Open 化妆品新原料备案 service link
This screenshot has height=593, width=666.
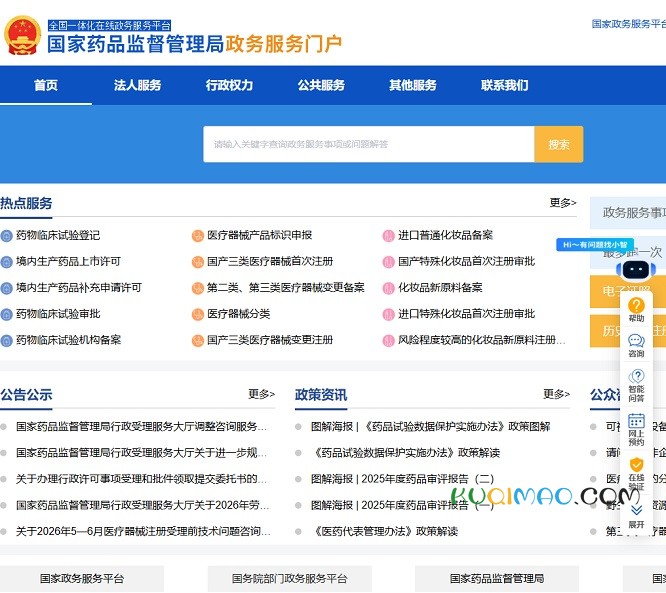pos(440,288)
